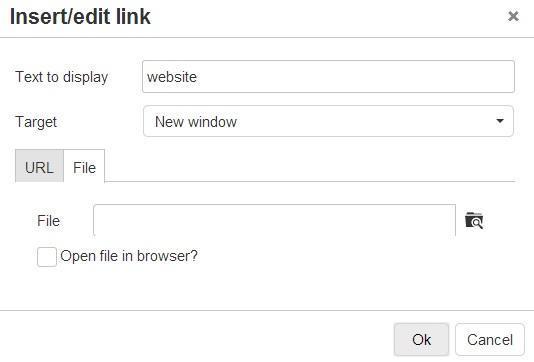The height and width of the screenshot is (362, 534).
Task: Click the Target dropdown arrow caret
Action: tap(500, 121)
